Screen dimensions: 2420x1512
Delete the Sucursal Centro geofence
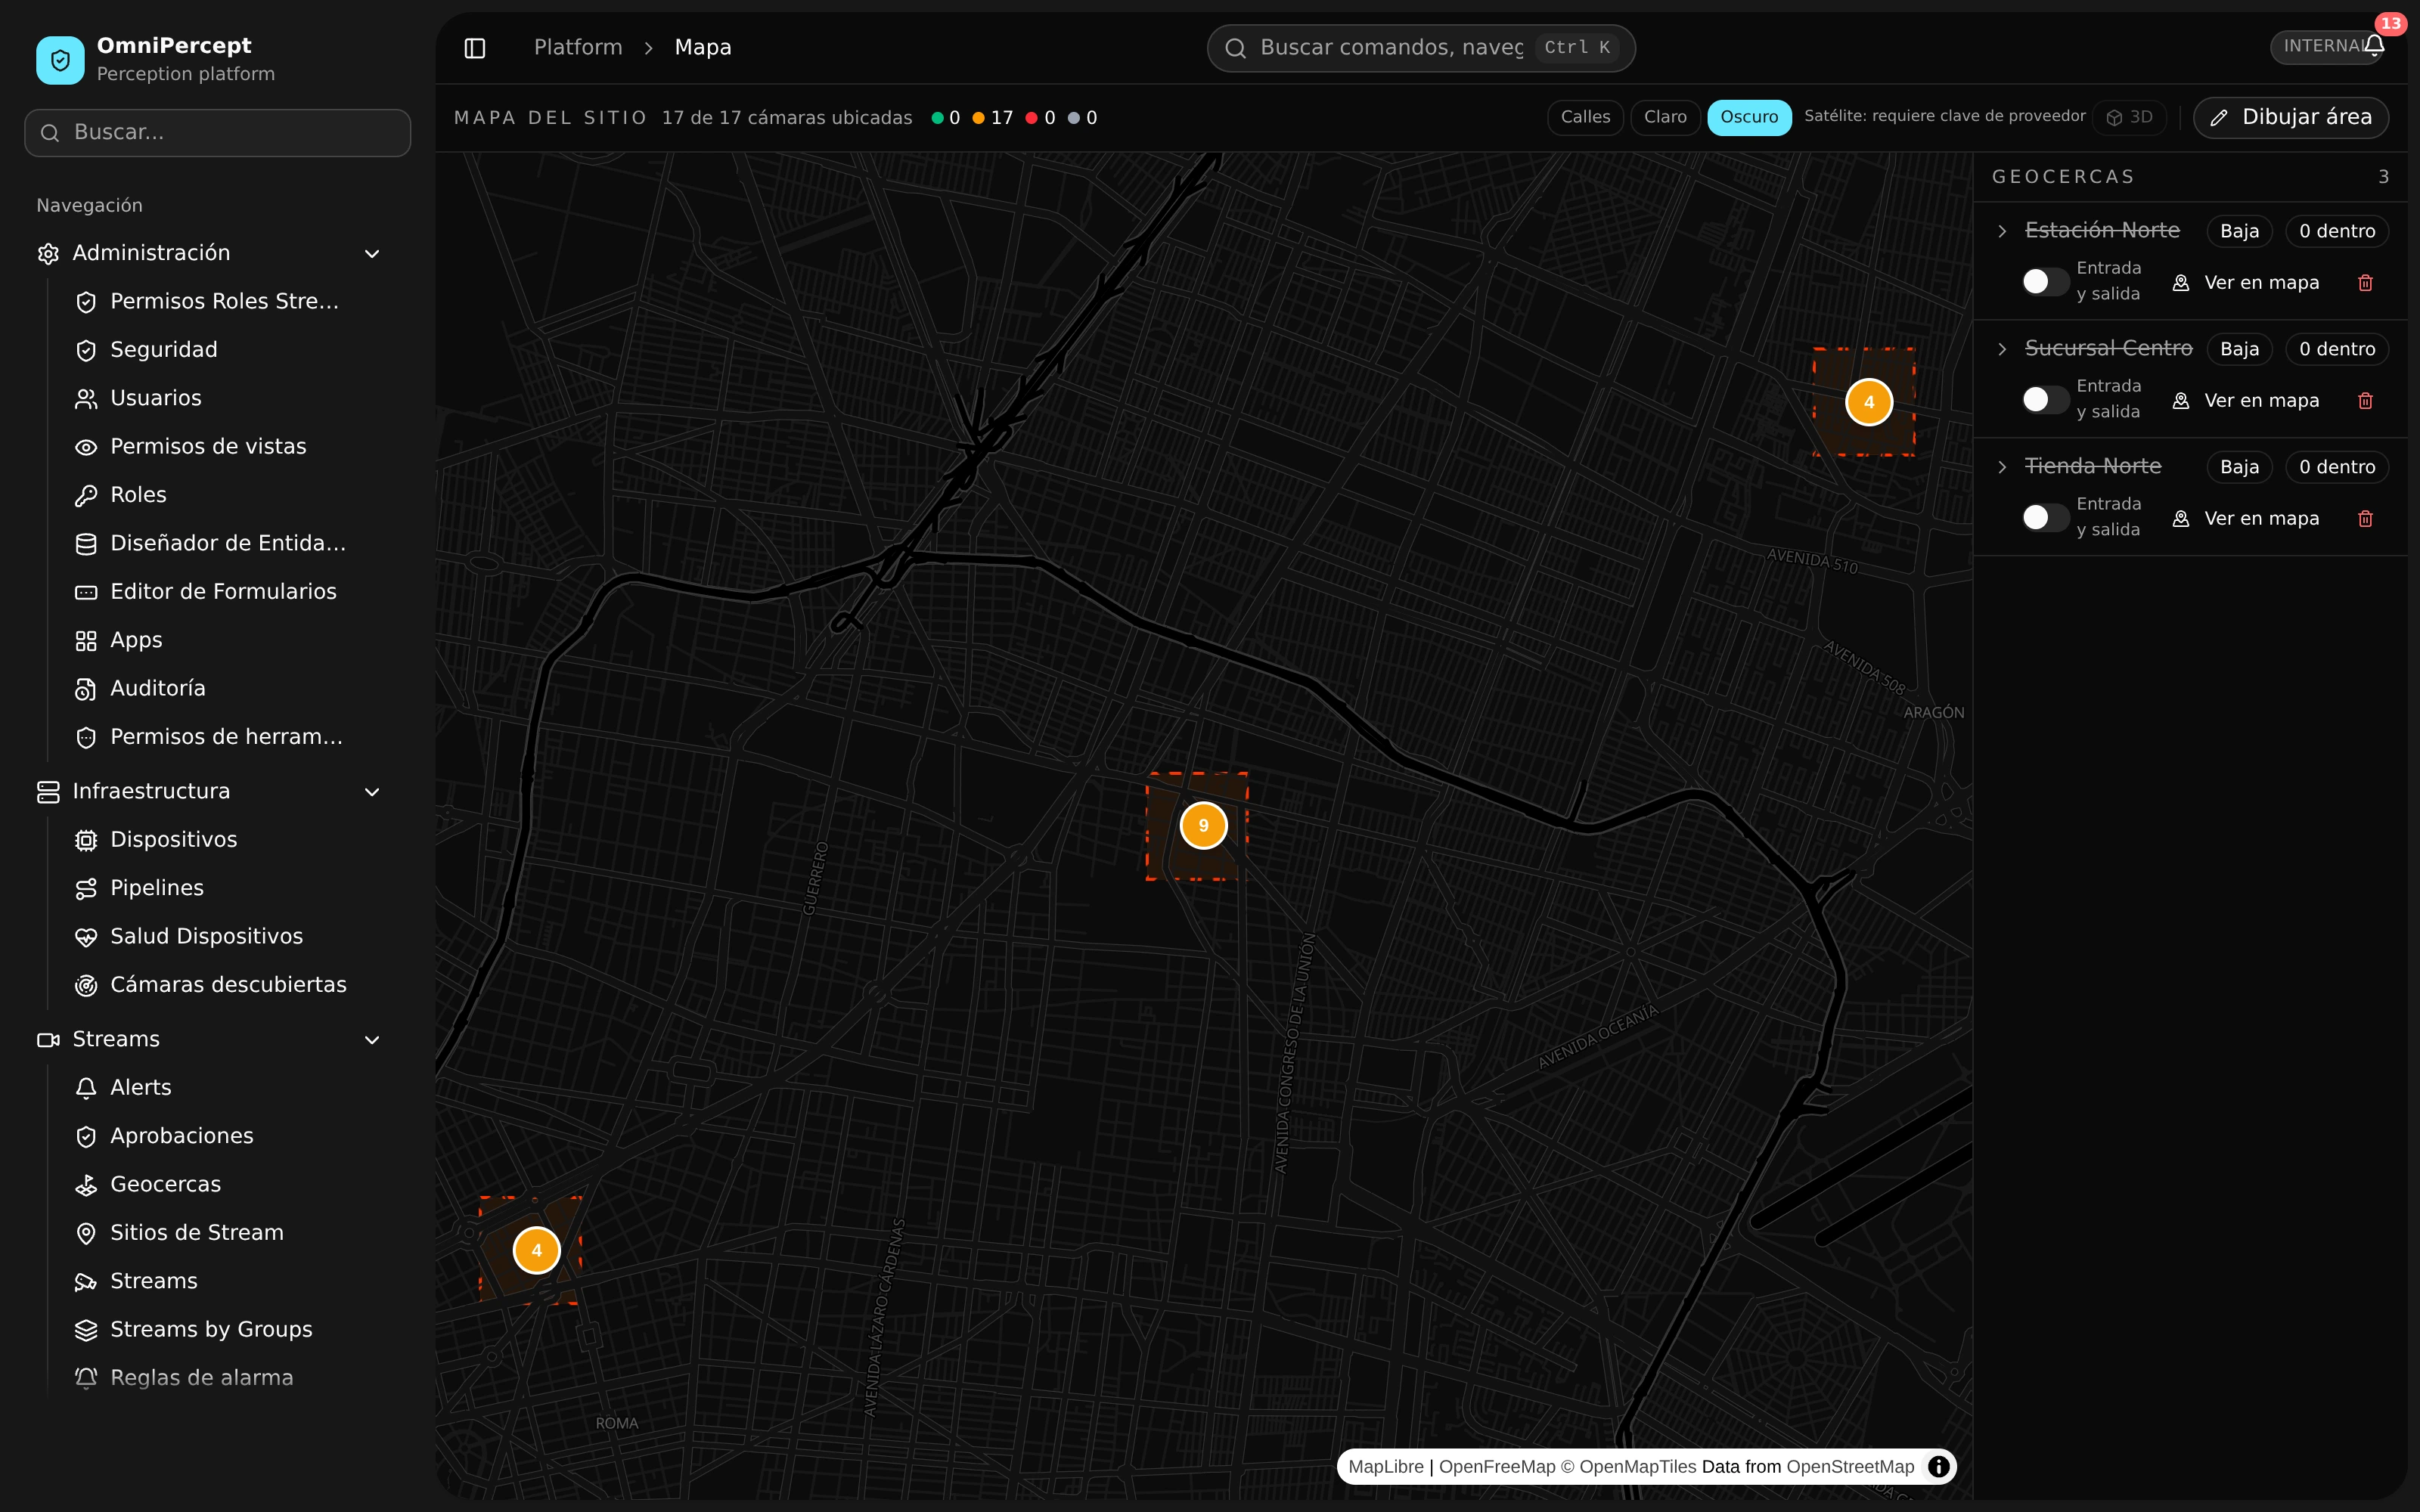point(2365,401)
